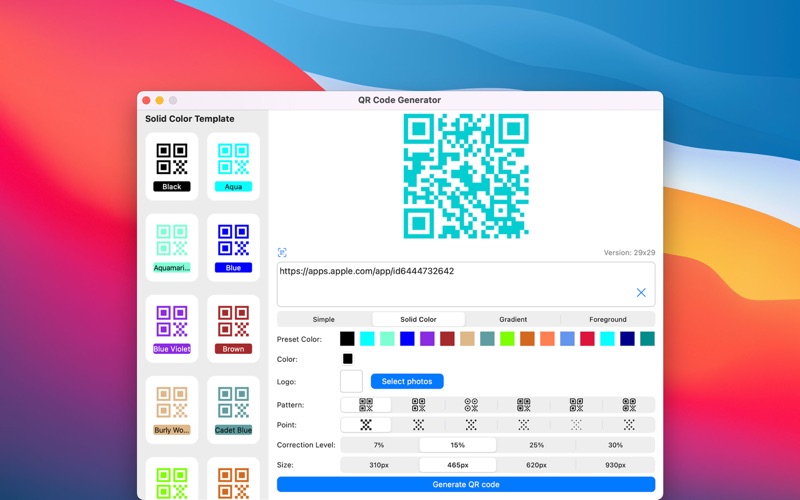Click the Solid Color Template heading

(x=190, y=119)
